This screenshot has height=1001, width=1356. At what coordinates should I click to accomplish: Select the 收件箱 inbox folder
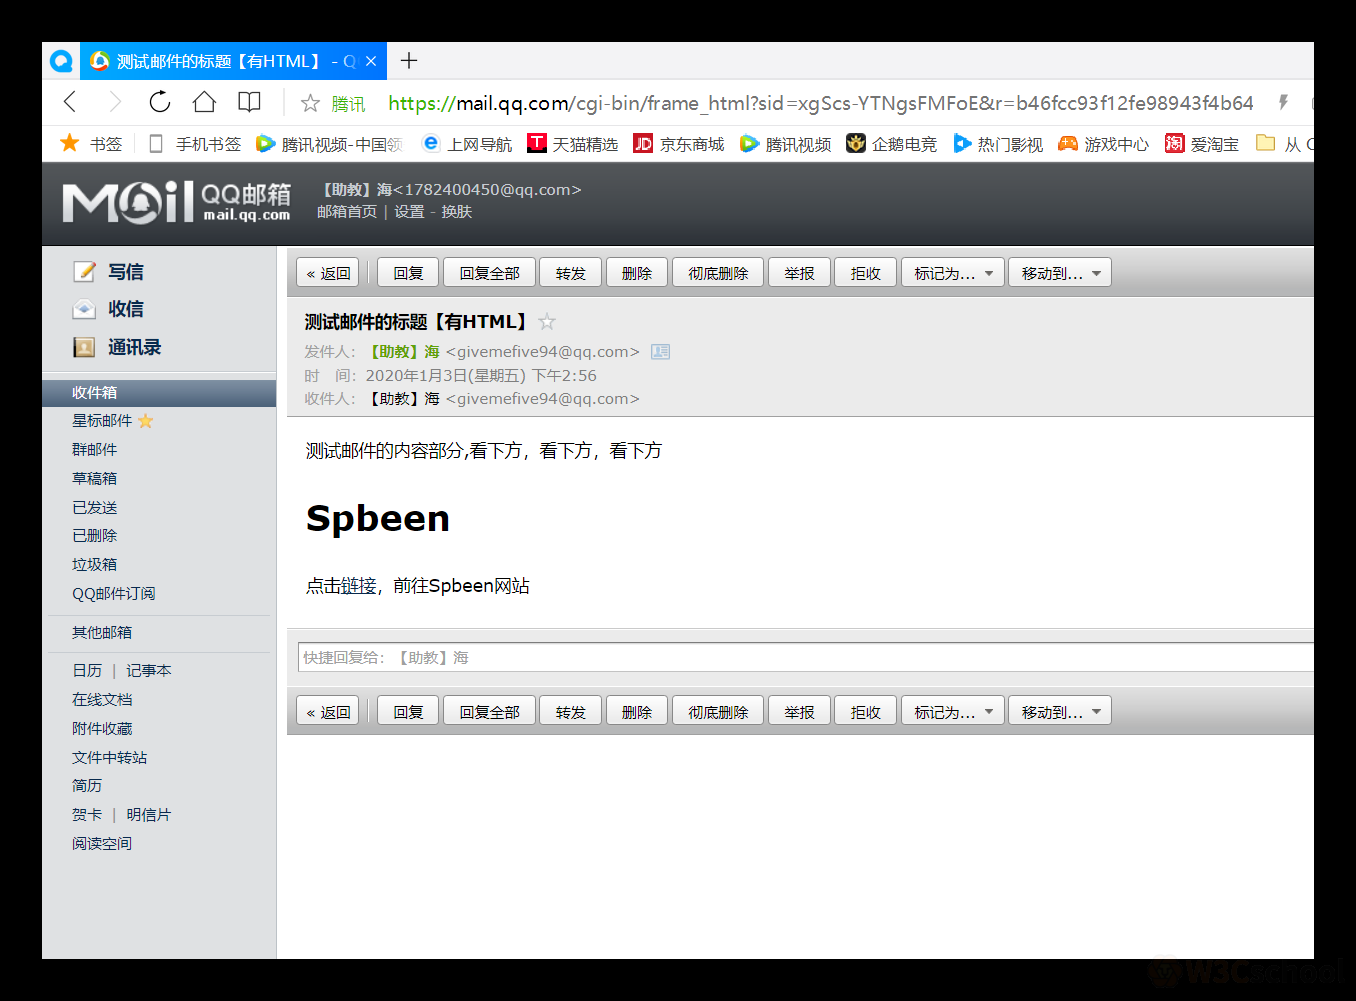pyautogui.click(x=159, y=393)
